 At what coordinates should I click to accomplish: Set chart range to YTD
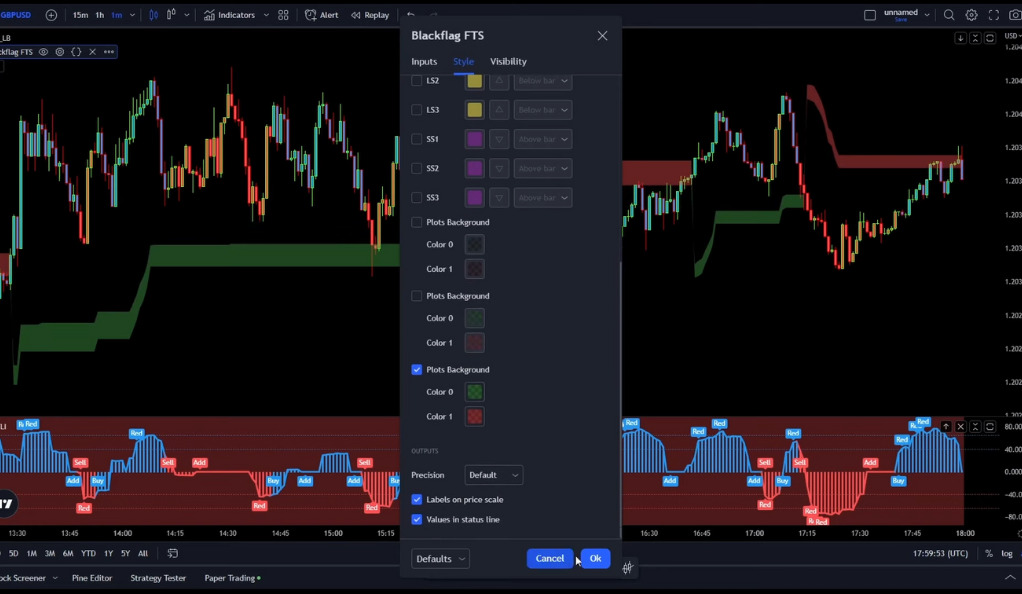coord(88,554)
